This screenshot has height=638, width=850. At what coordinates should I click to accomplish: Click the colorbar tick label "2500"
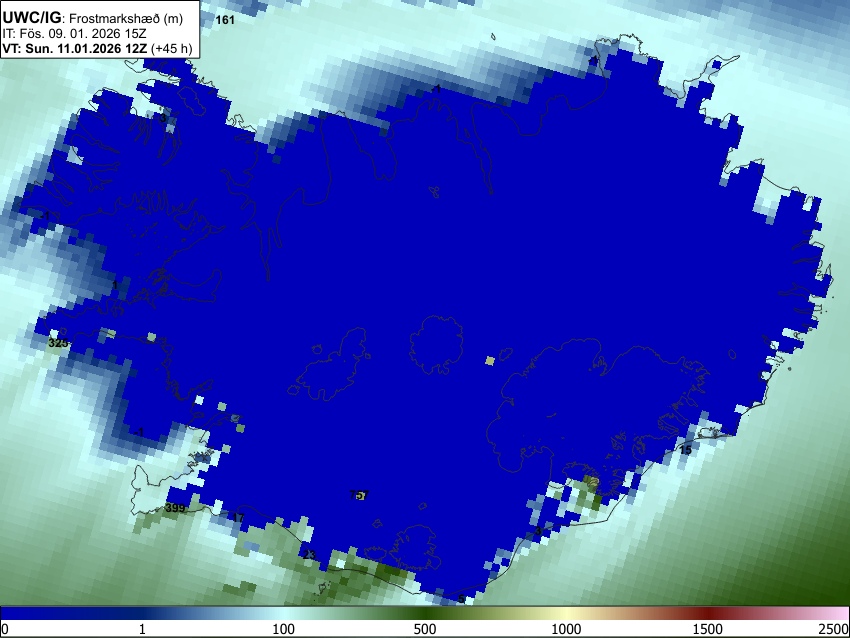pyautogui.click(x=834, y=629)
